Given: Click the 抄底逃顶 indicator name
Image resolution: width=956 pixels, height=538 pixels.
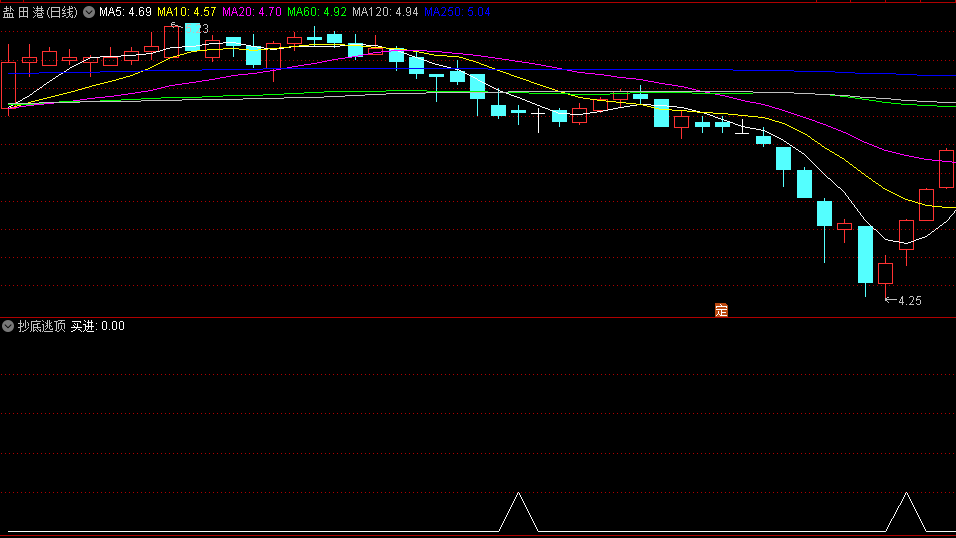Looking at the screenshot, I should click(x=41, y=326).
